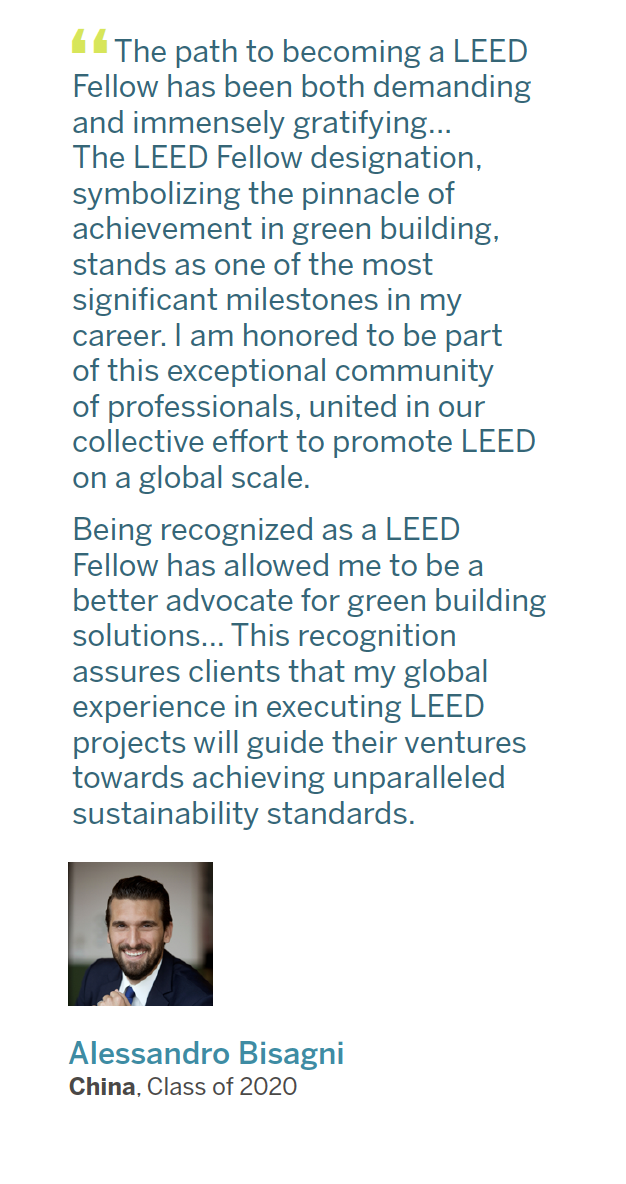Click the line "of this exceptional community"
Screen dimensions: 626x1184
point(283,371)
